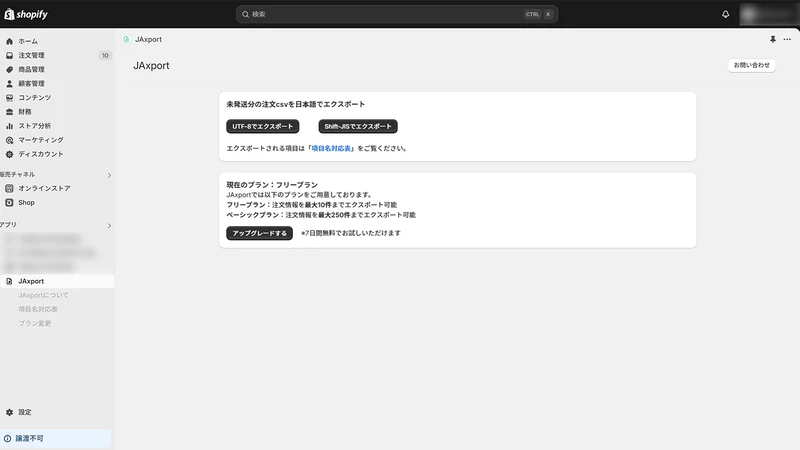Click the ホーム home icon
The image size is (800, 450).
9,41
